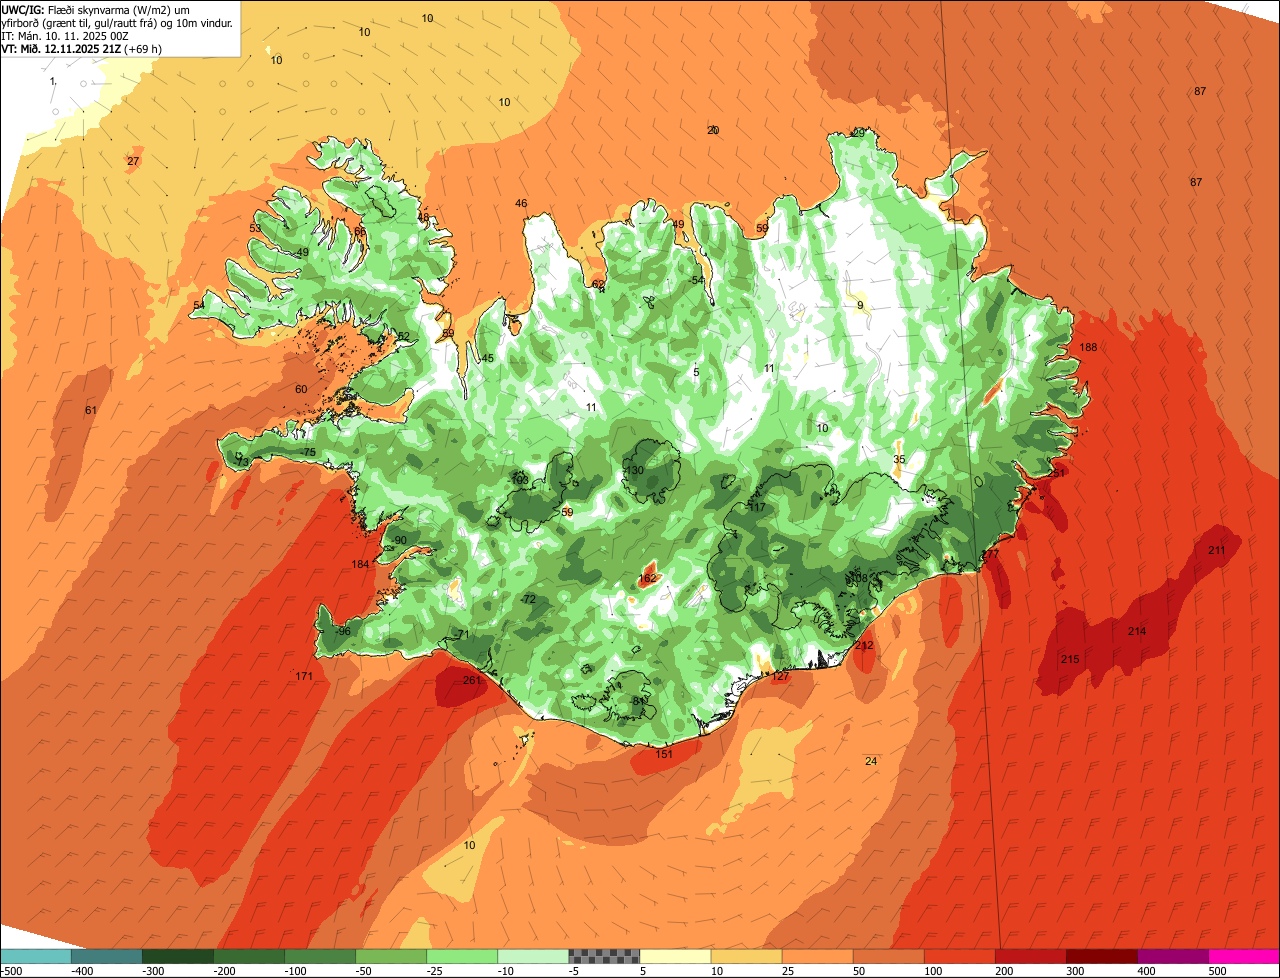Click the map value 188 off the east coast

[x=1089, y=347]
